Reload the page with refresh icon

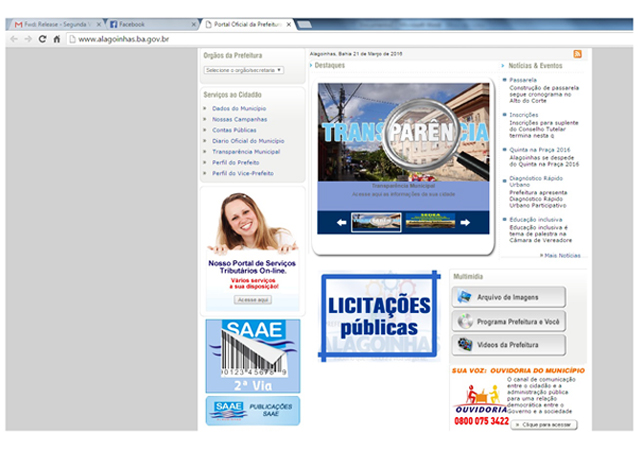click(42, 39)
